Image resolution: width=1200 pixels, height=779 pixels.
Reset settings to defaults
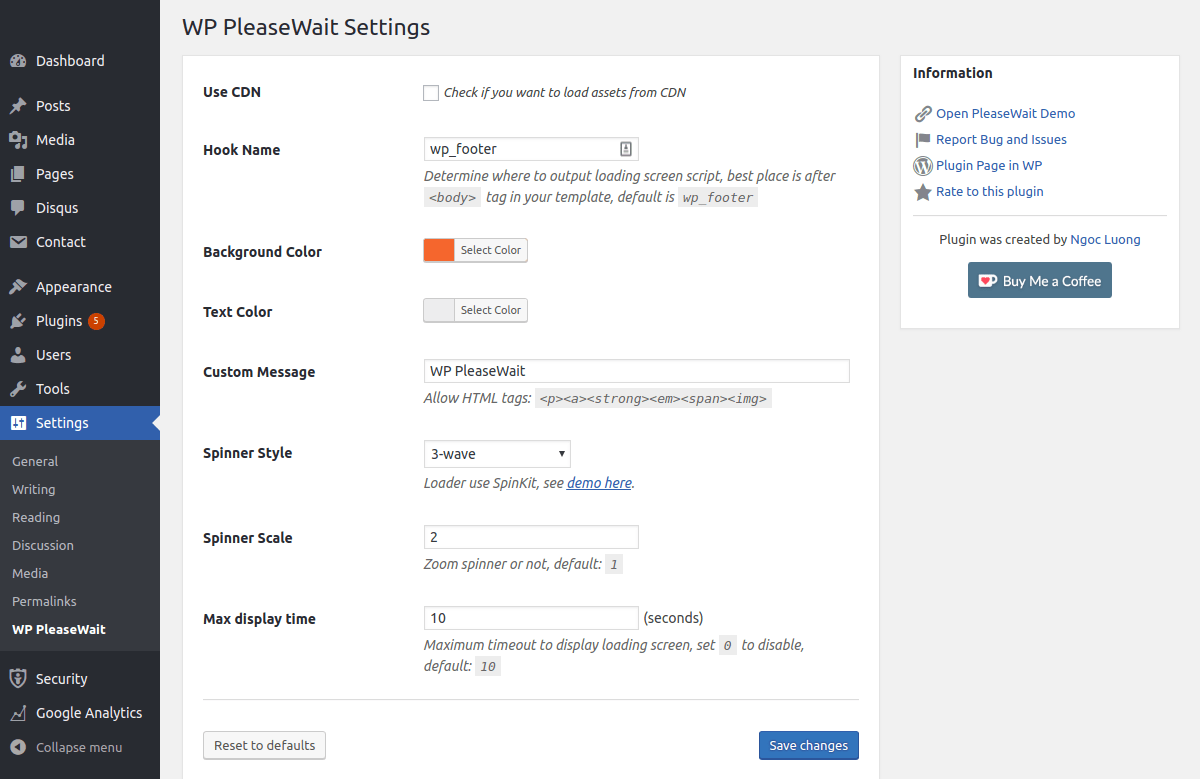pos(264,745)
